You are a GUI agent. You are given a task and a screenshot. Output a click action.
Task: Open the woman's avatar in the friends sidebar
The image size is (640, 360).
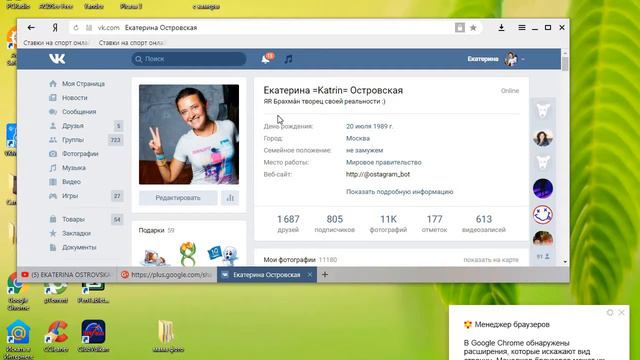pos(543,138)
